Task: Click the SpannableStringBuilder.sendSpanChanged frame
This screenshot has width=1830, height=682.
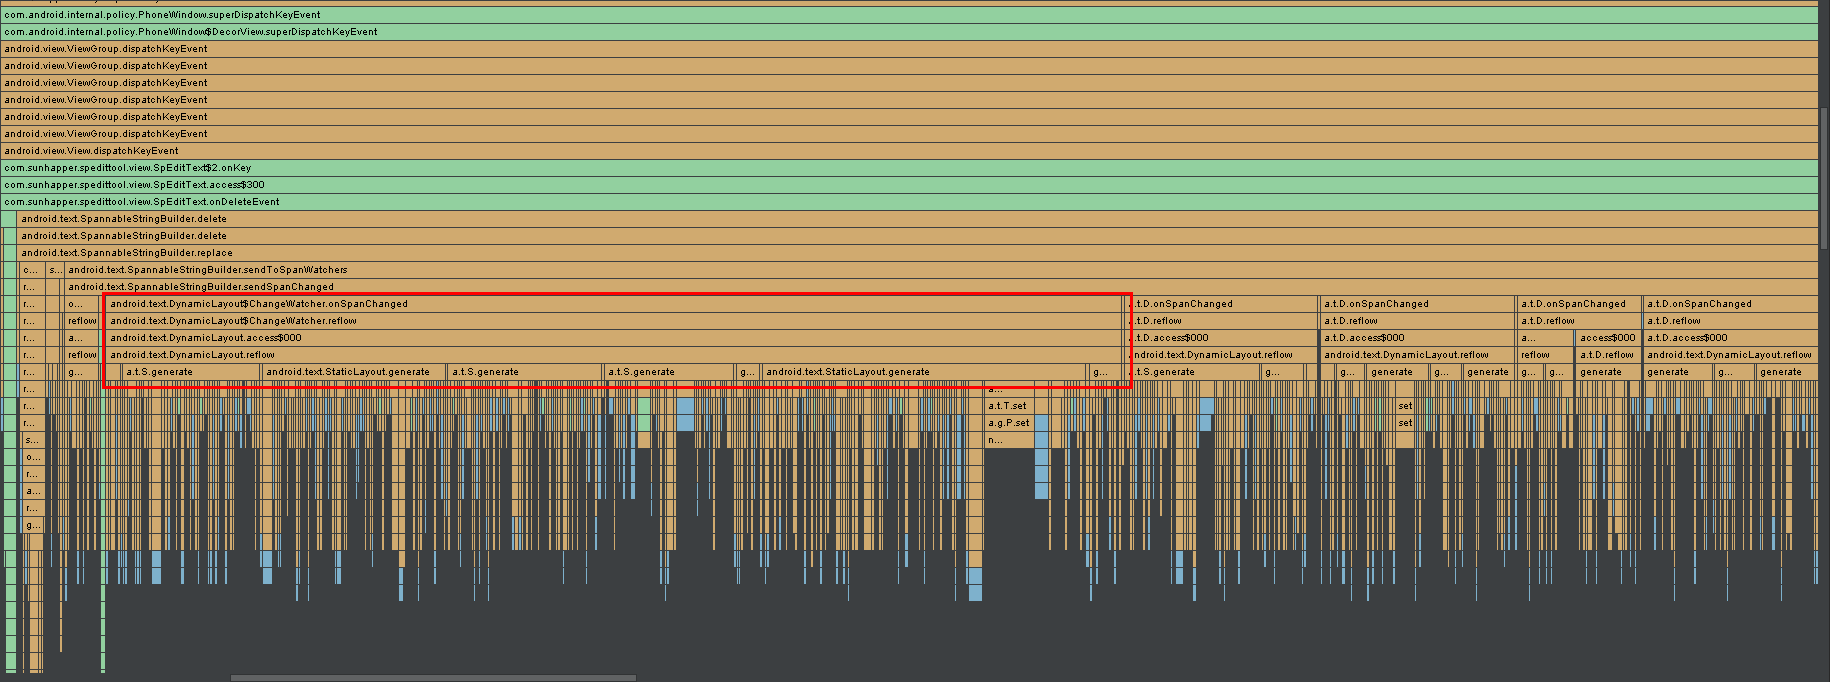Action: pos(941,287)
